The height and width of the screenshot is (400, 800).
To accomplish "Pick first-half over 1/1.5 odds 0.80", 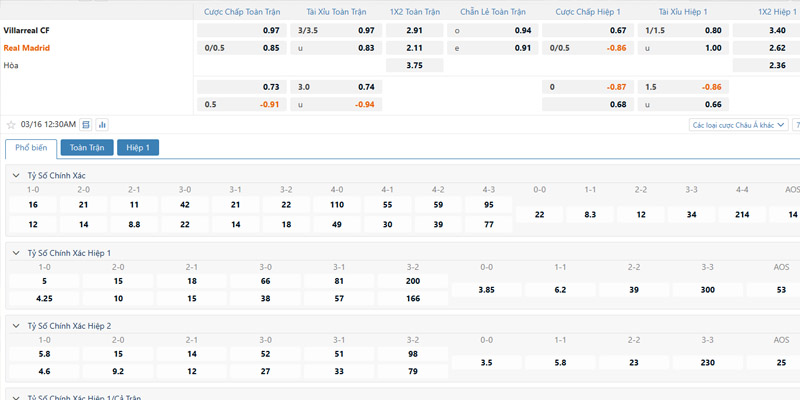I will (x=683, y=31).
